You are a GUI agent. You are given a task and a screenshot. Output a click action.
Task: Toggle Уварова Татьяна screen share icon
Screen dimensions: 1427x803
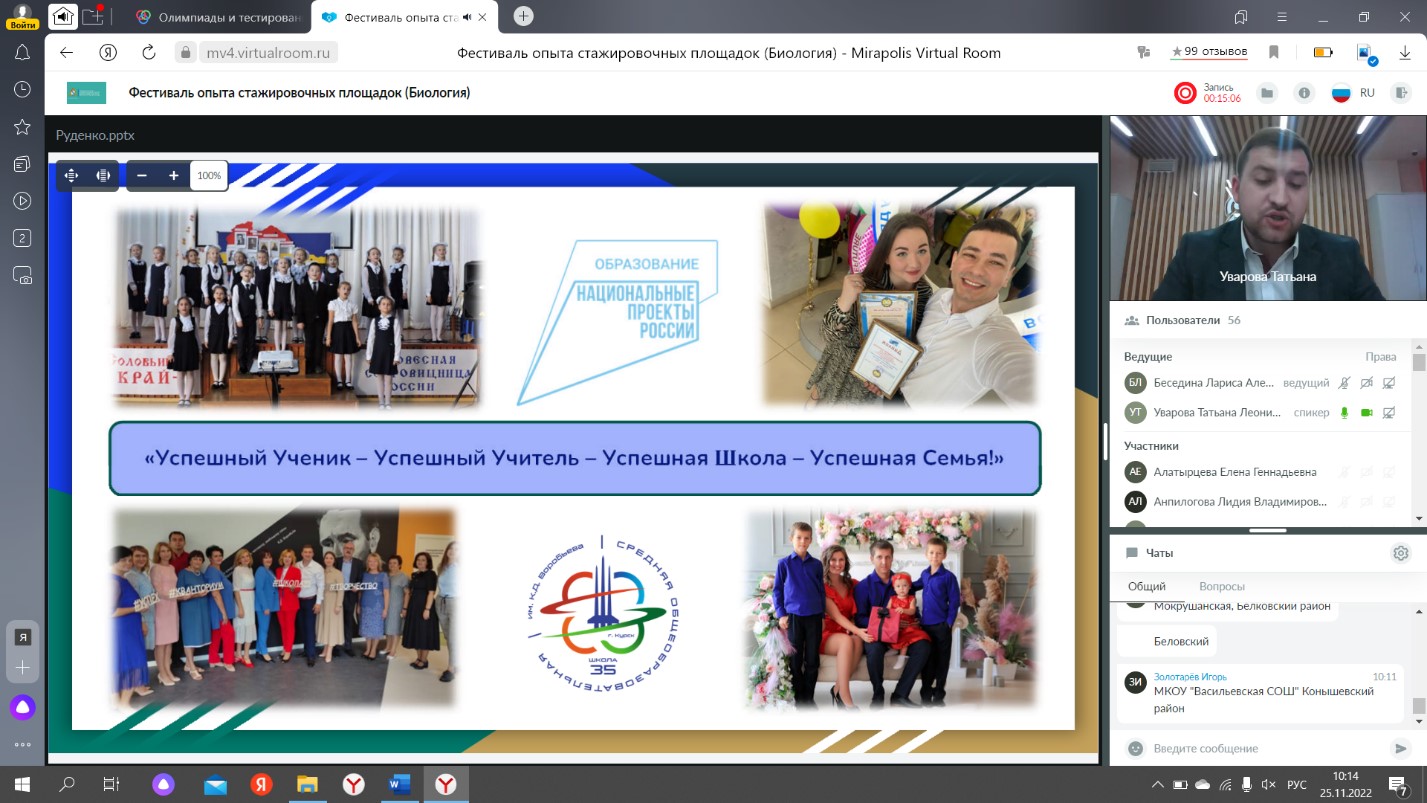[x=1389, y=412]
